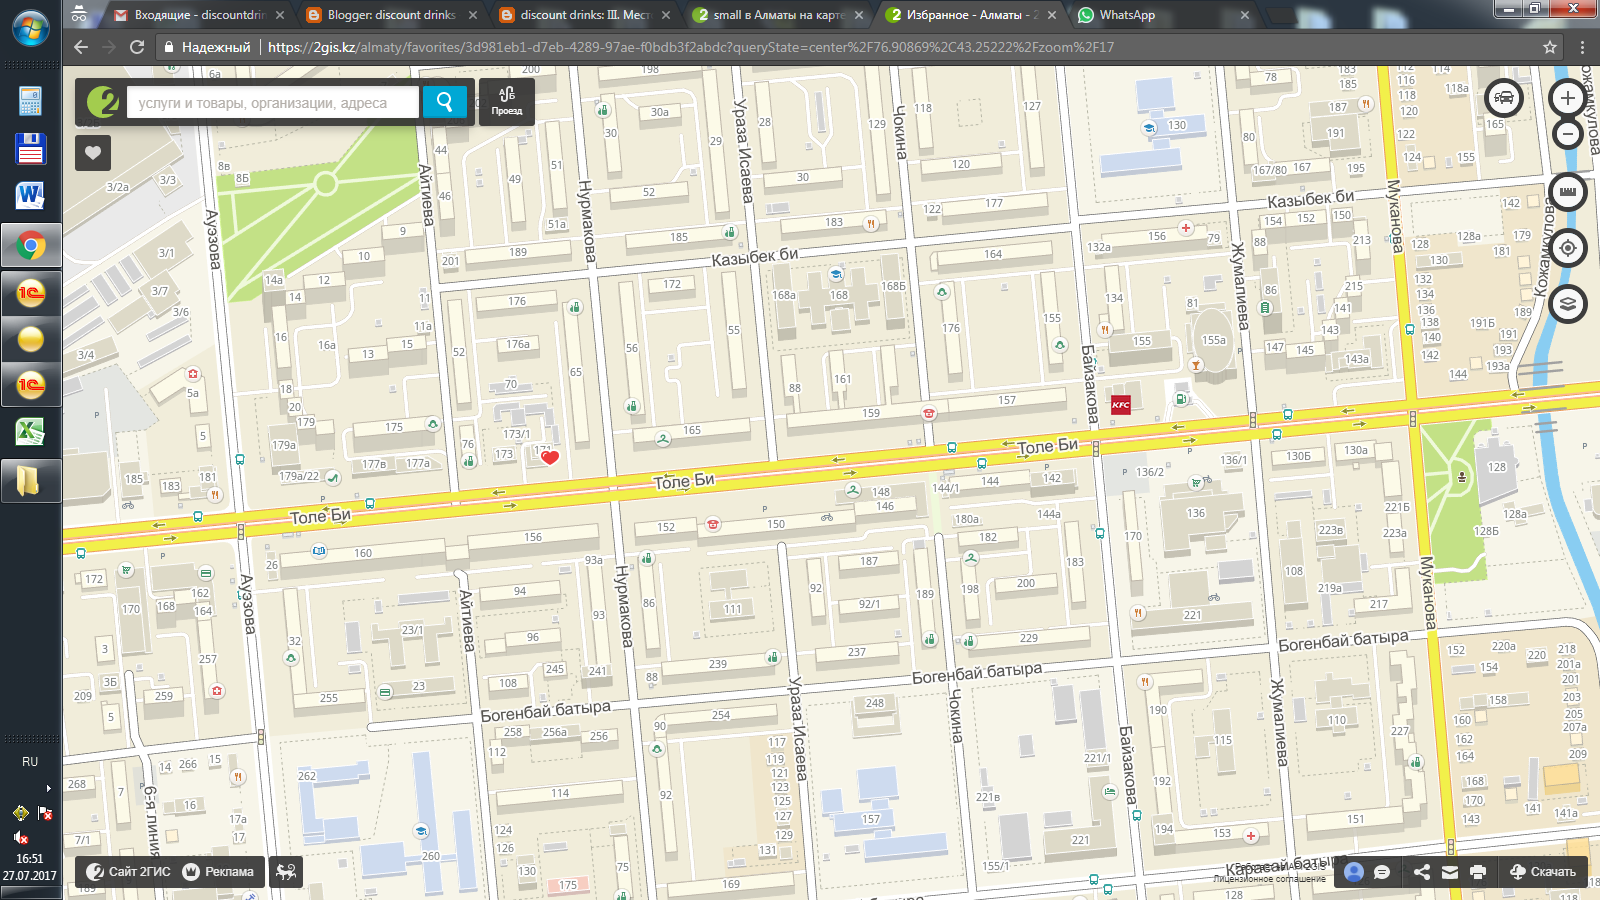The width and height of the screenshot is (1600, 900).
Task: Open the Проезд route planner
Action: 507,101
